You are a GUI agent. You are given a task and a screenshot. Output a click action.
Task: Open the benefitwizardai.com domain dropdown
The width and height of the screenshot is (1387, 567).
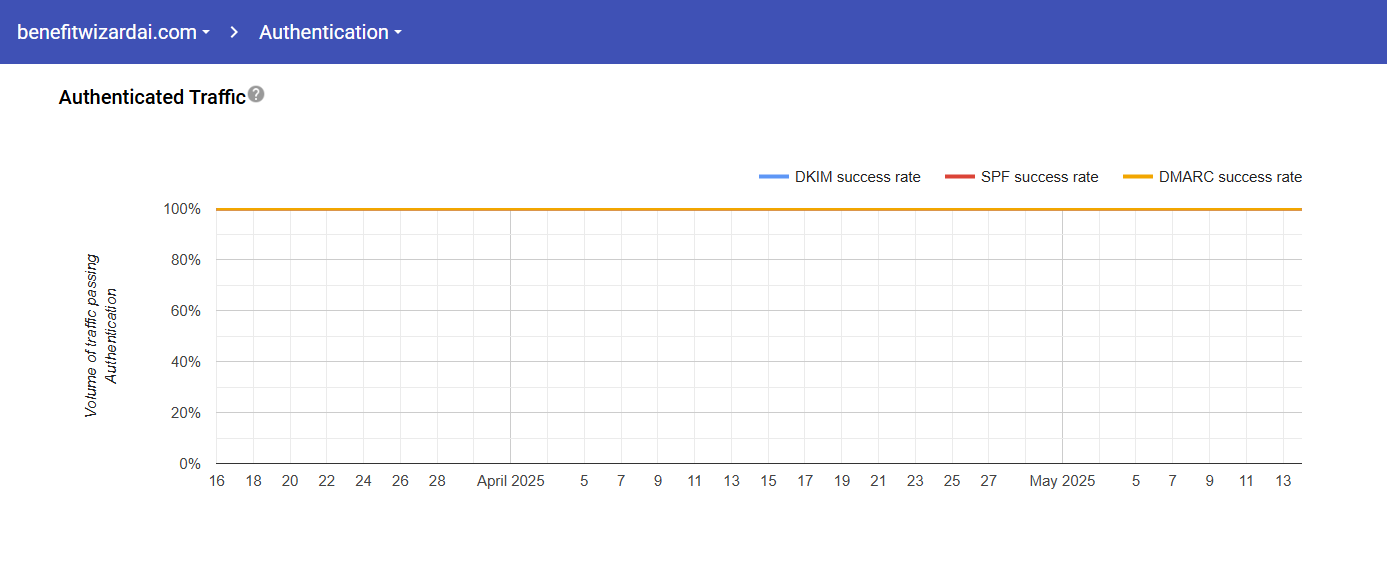pyautogui.click(x=113, y=32)
